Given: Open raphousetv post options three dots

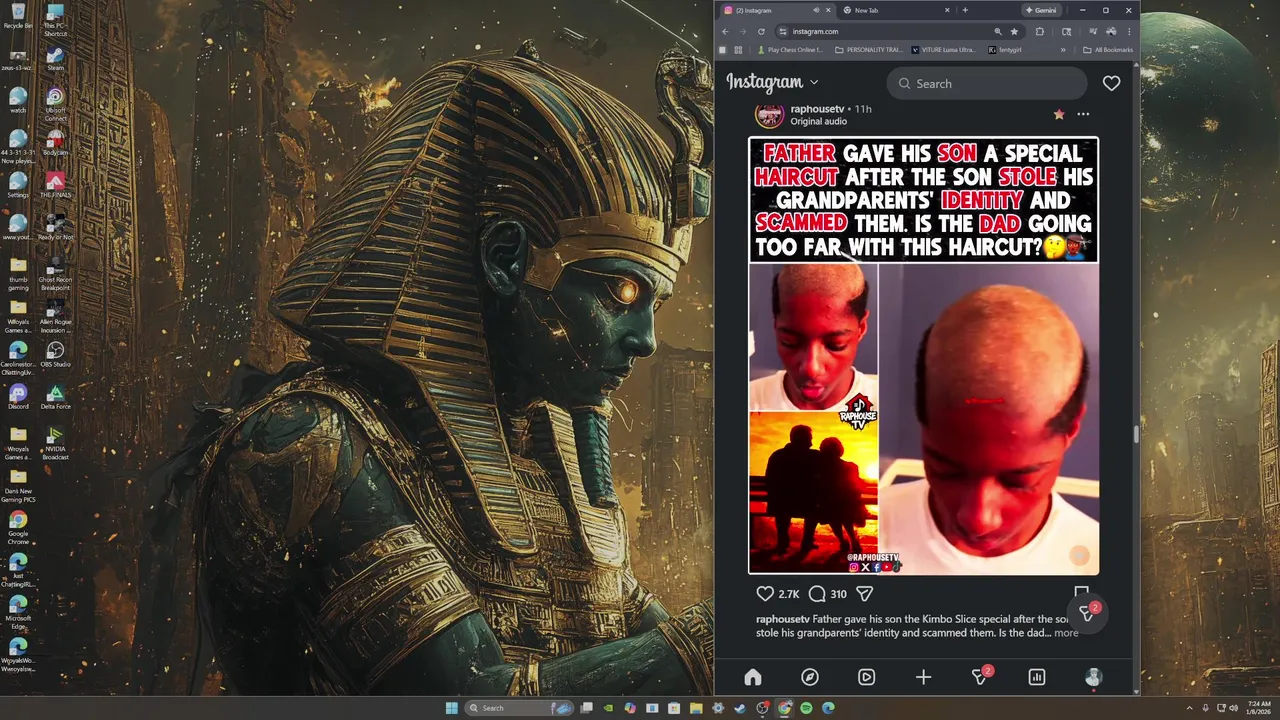Looking at the screenshot, I should [x=1083, y=114].
